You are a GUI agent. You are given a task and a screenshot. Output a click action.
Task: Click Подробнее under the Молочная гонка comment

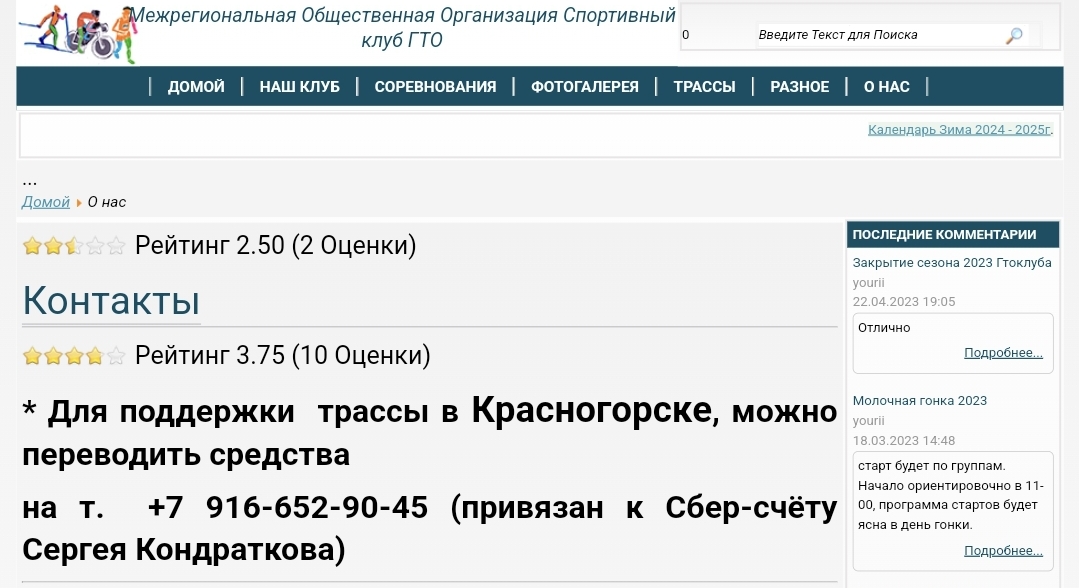coord(1003,550)
